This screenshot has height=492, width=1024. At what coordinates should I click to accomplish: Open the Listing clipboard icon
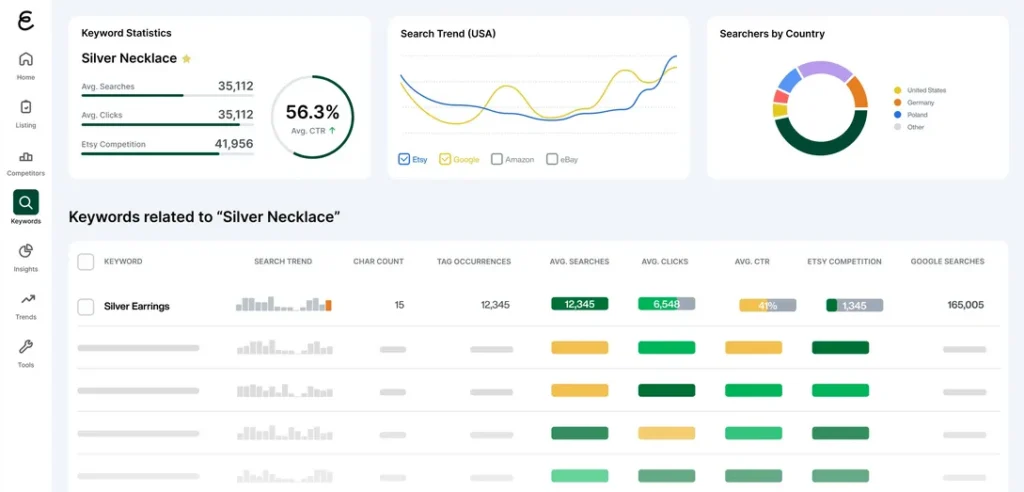tap(25, 107)
